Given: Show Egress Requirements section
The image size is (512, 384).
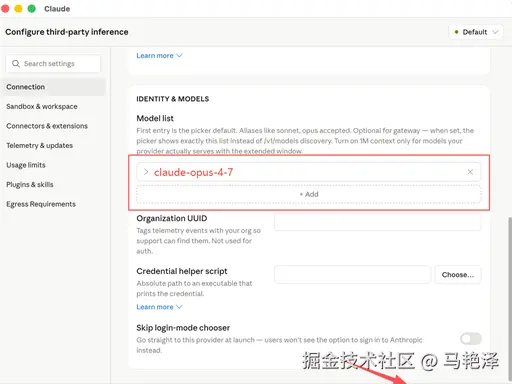Looking at the screenshot, I should pyautogui.click(x=41, y=204).
